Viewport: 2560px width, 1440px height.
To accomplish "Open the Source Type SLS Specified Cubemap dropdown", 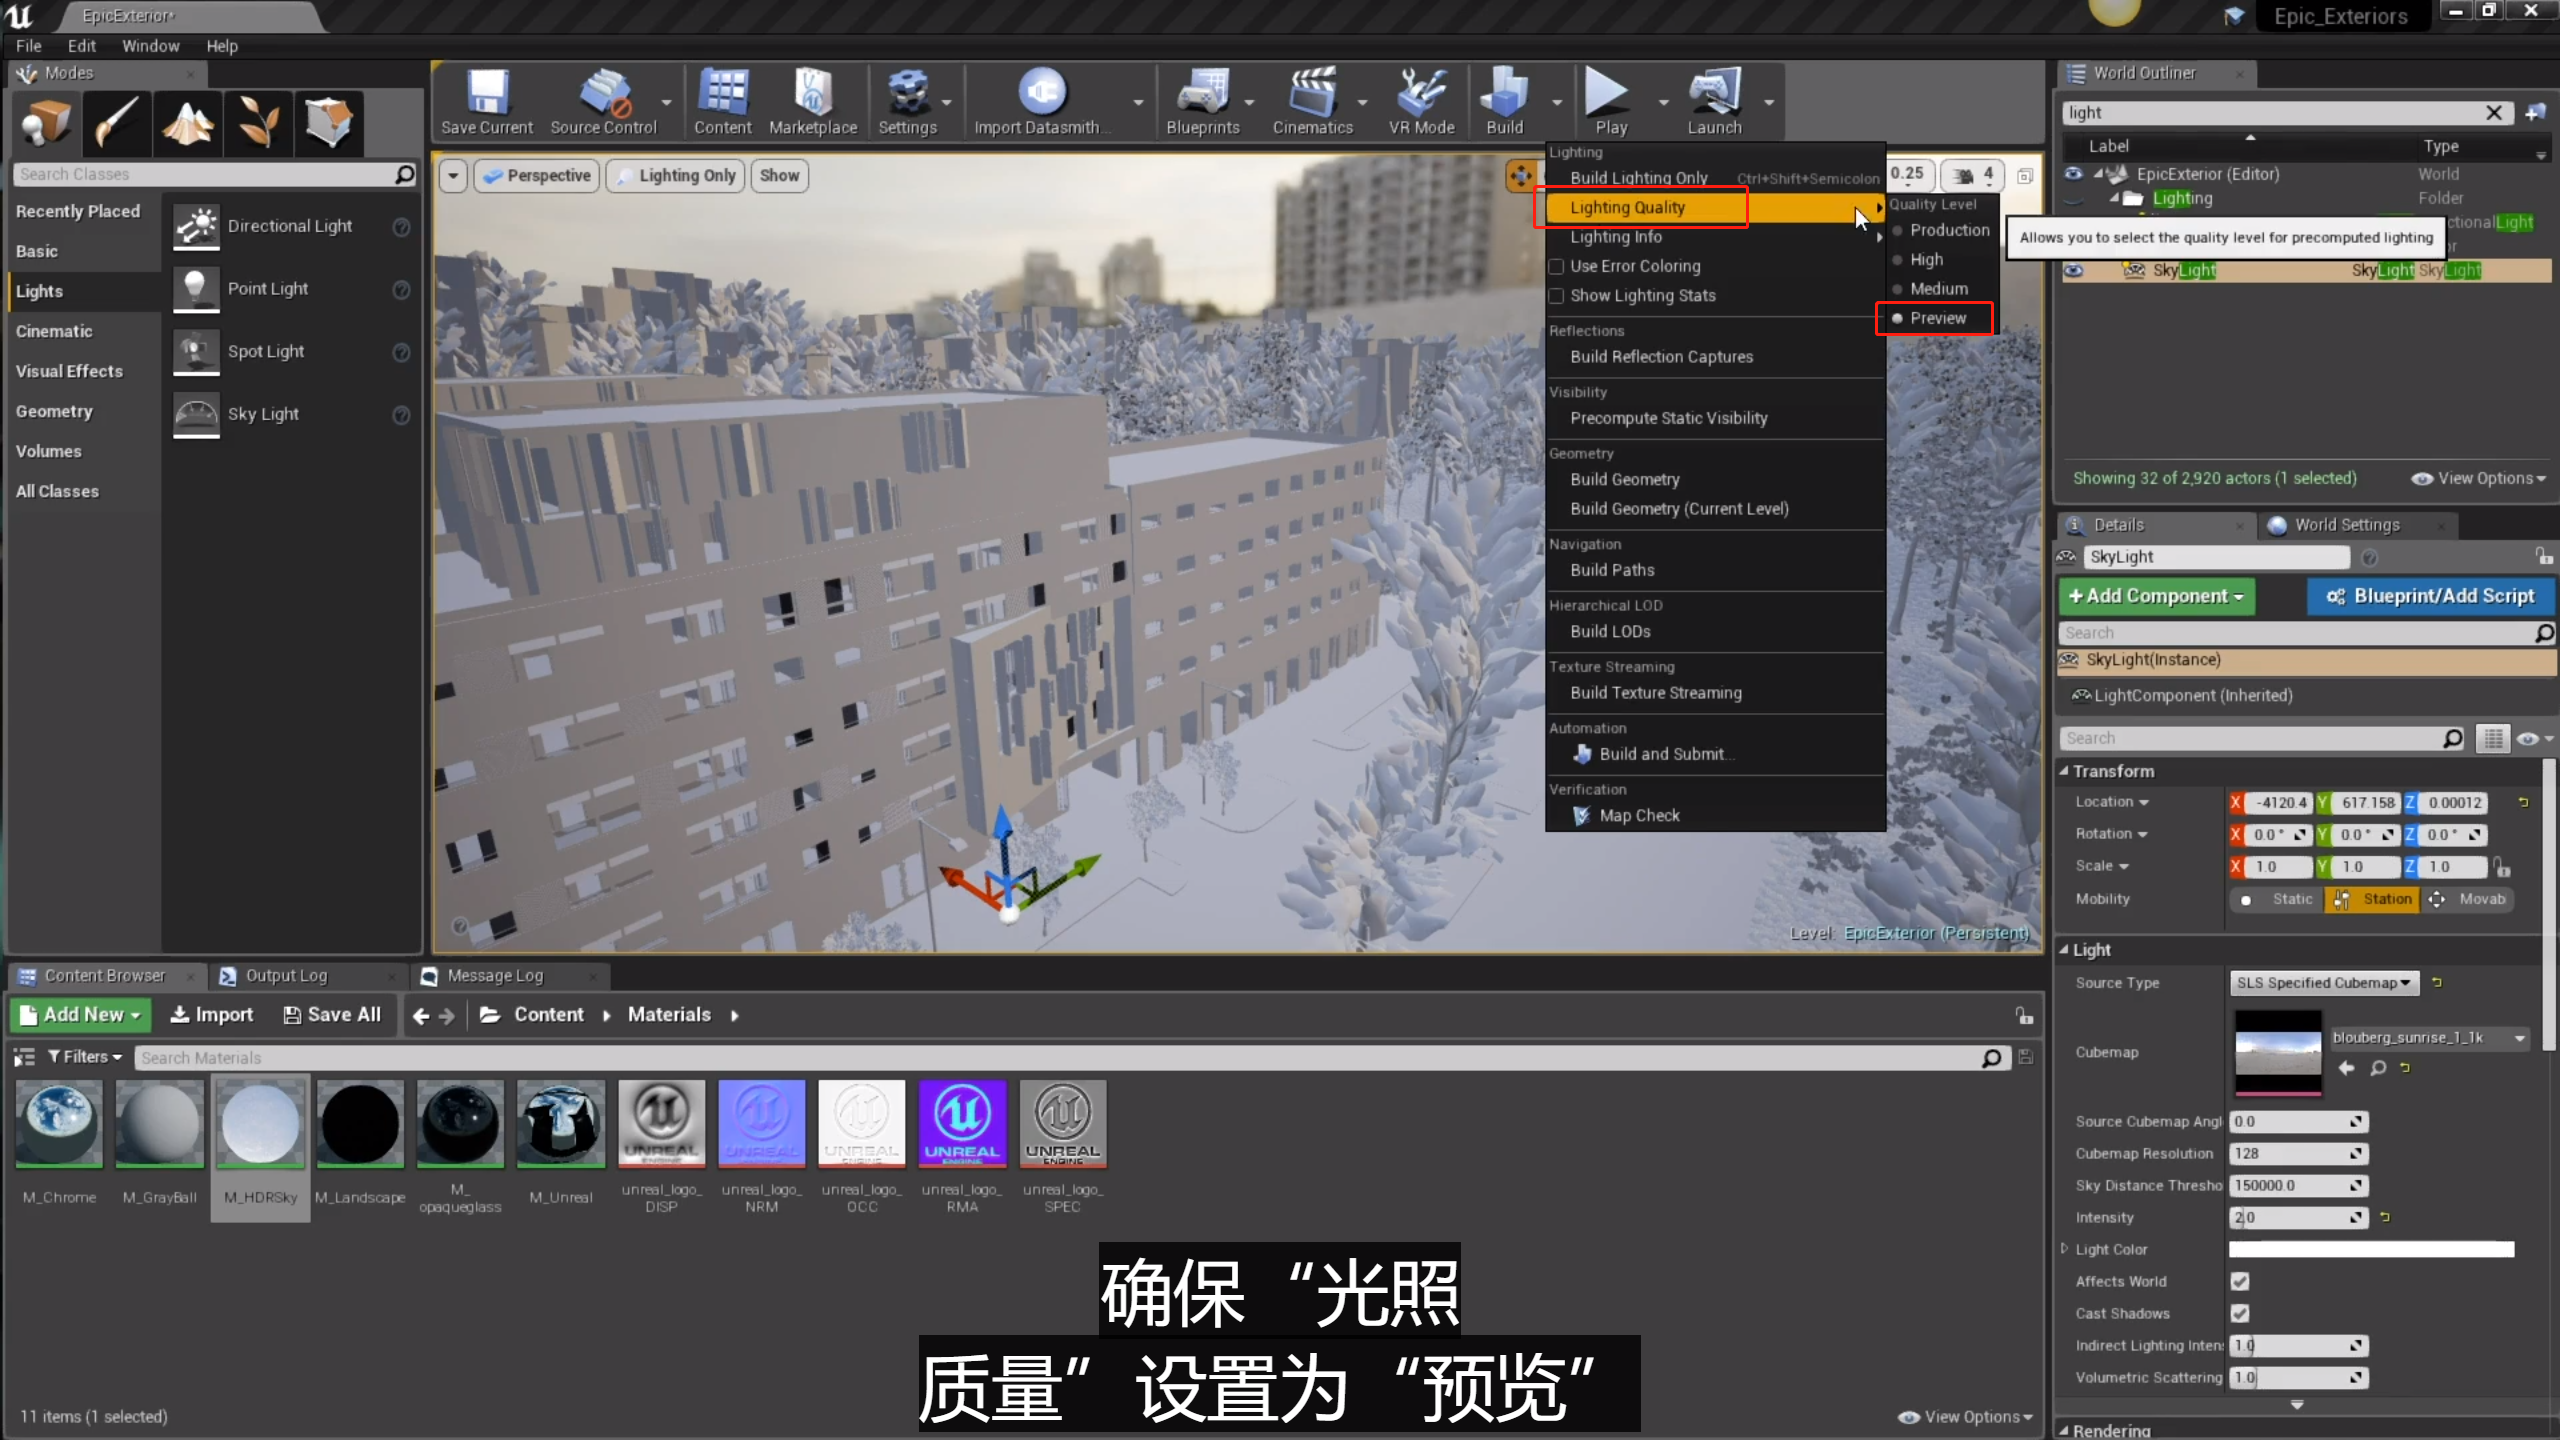I will click(2323, 983).
